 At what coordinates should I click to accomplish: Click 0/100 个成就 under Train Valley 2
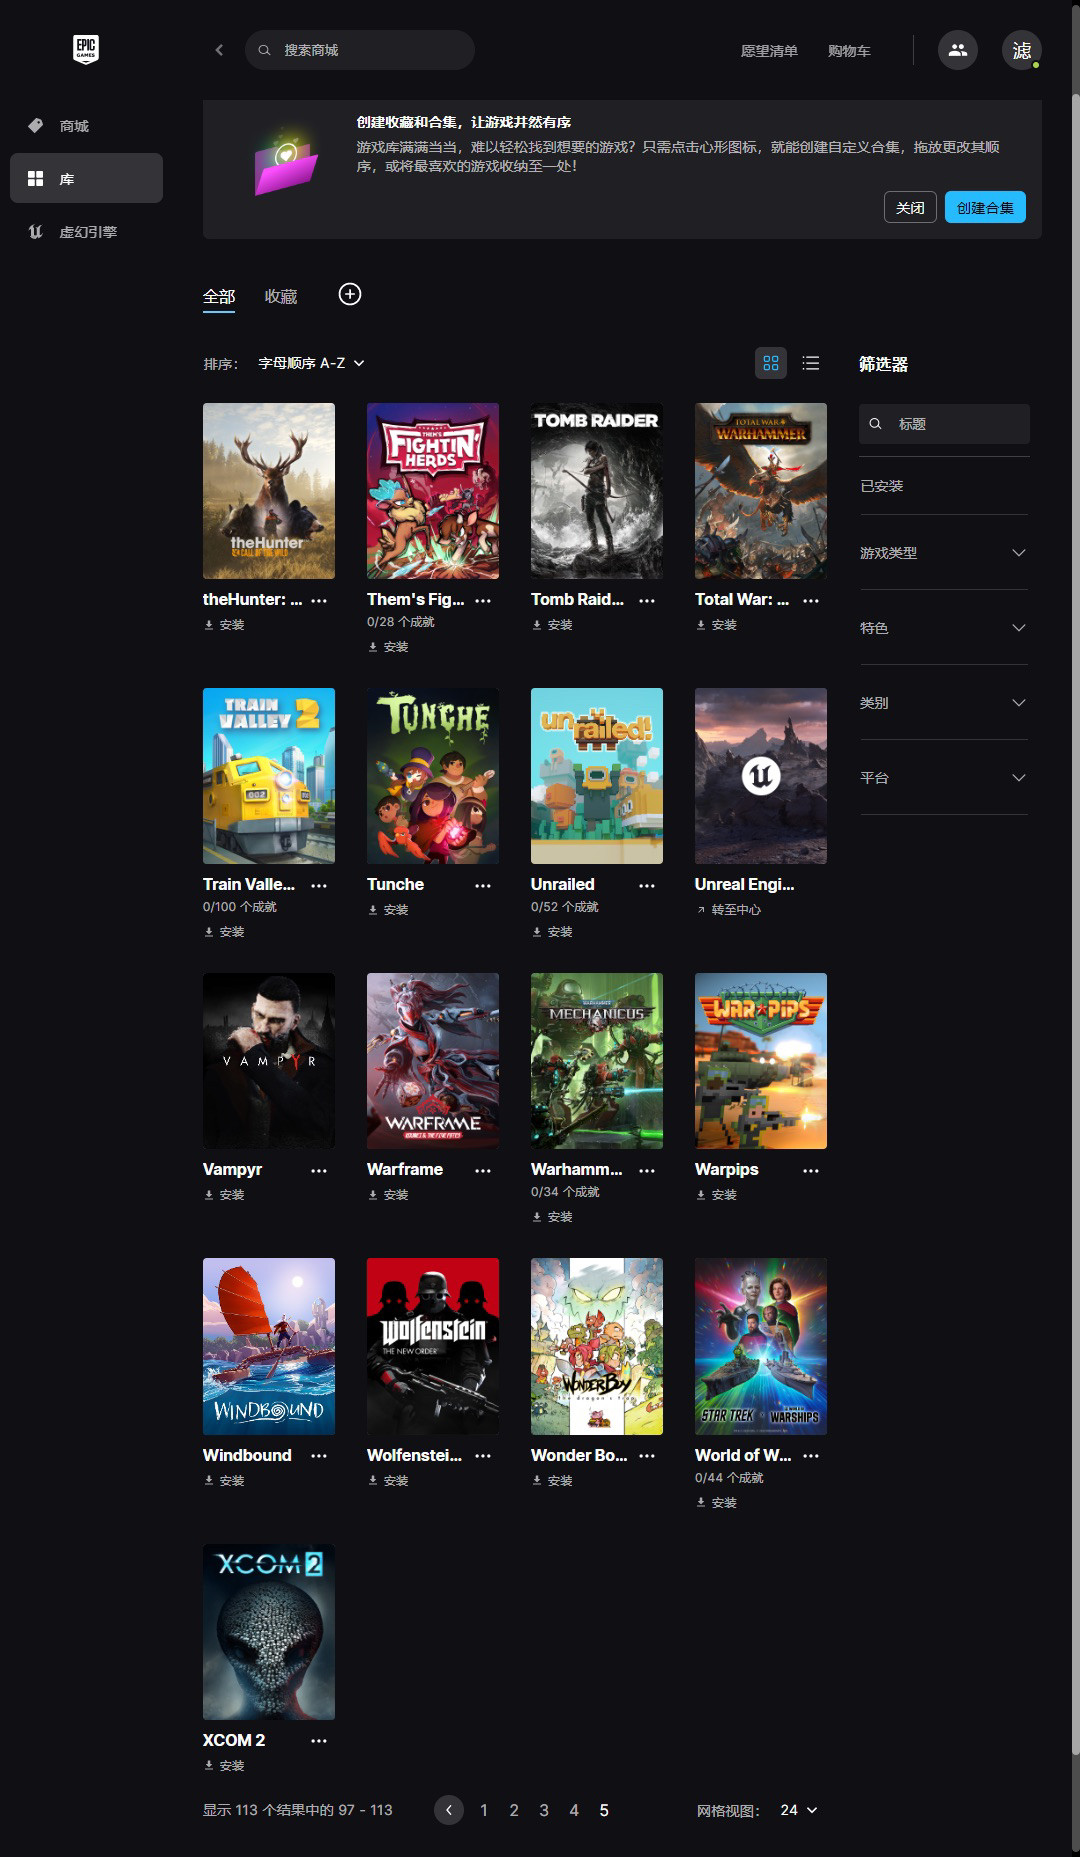240,907
